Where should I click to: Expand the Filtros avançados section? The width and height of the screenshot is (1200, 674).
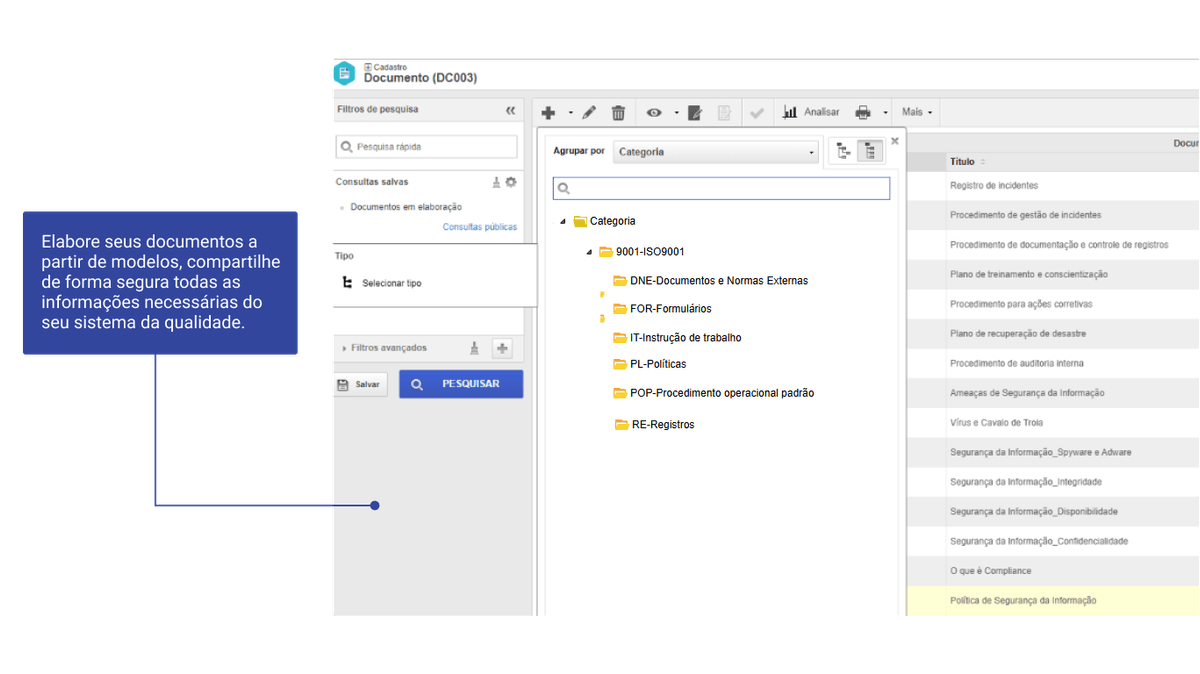344,348
